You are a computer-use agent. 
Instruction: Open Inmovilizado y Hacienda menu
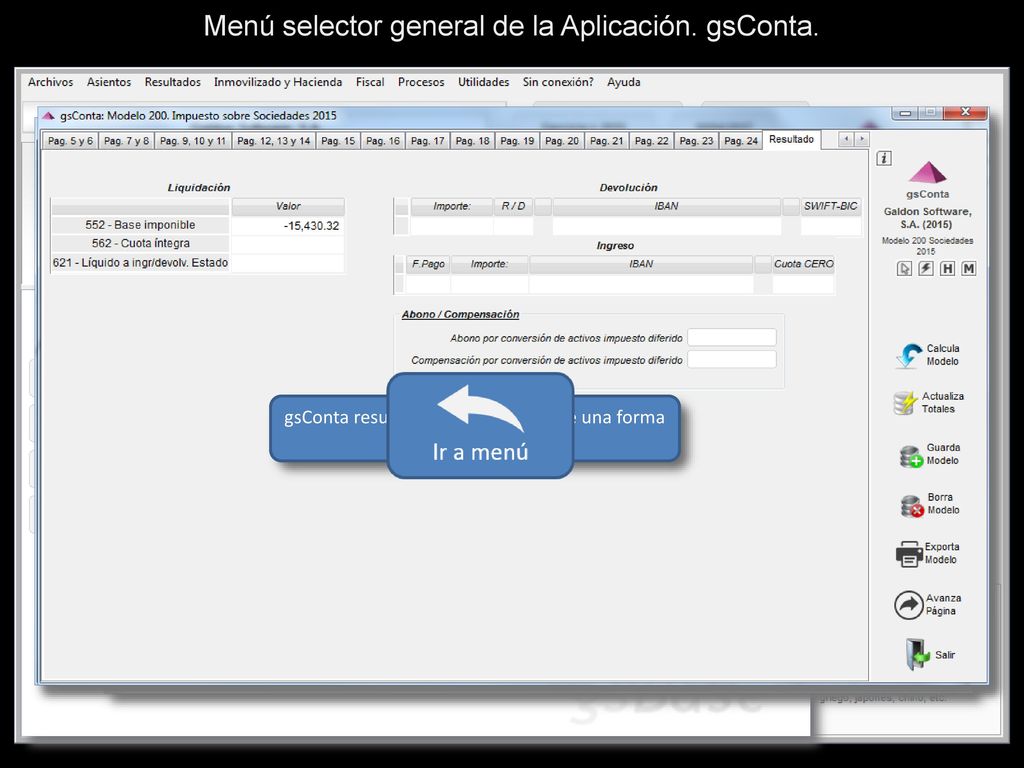(278, 82)
